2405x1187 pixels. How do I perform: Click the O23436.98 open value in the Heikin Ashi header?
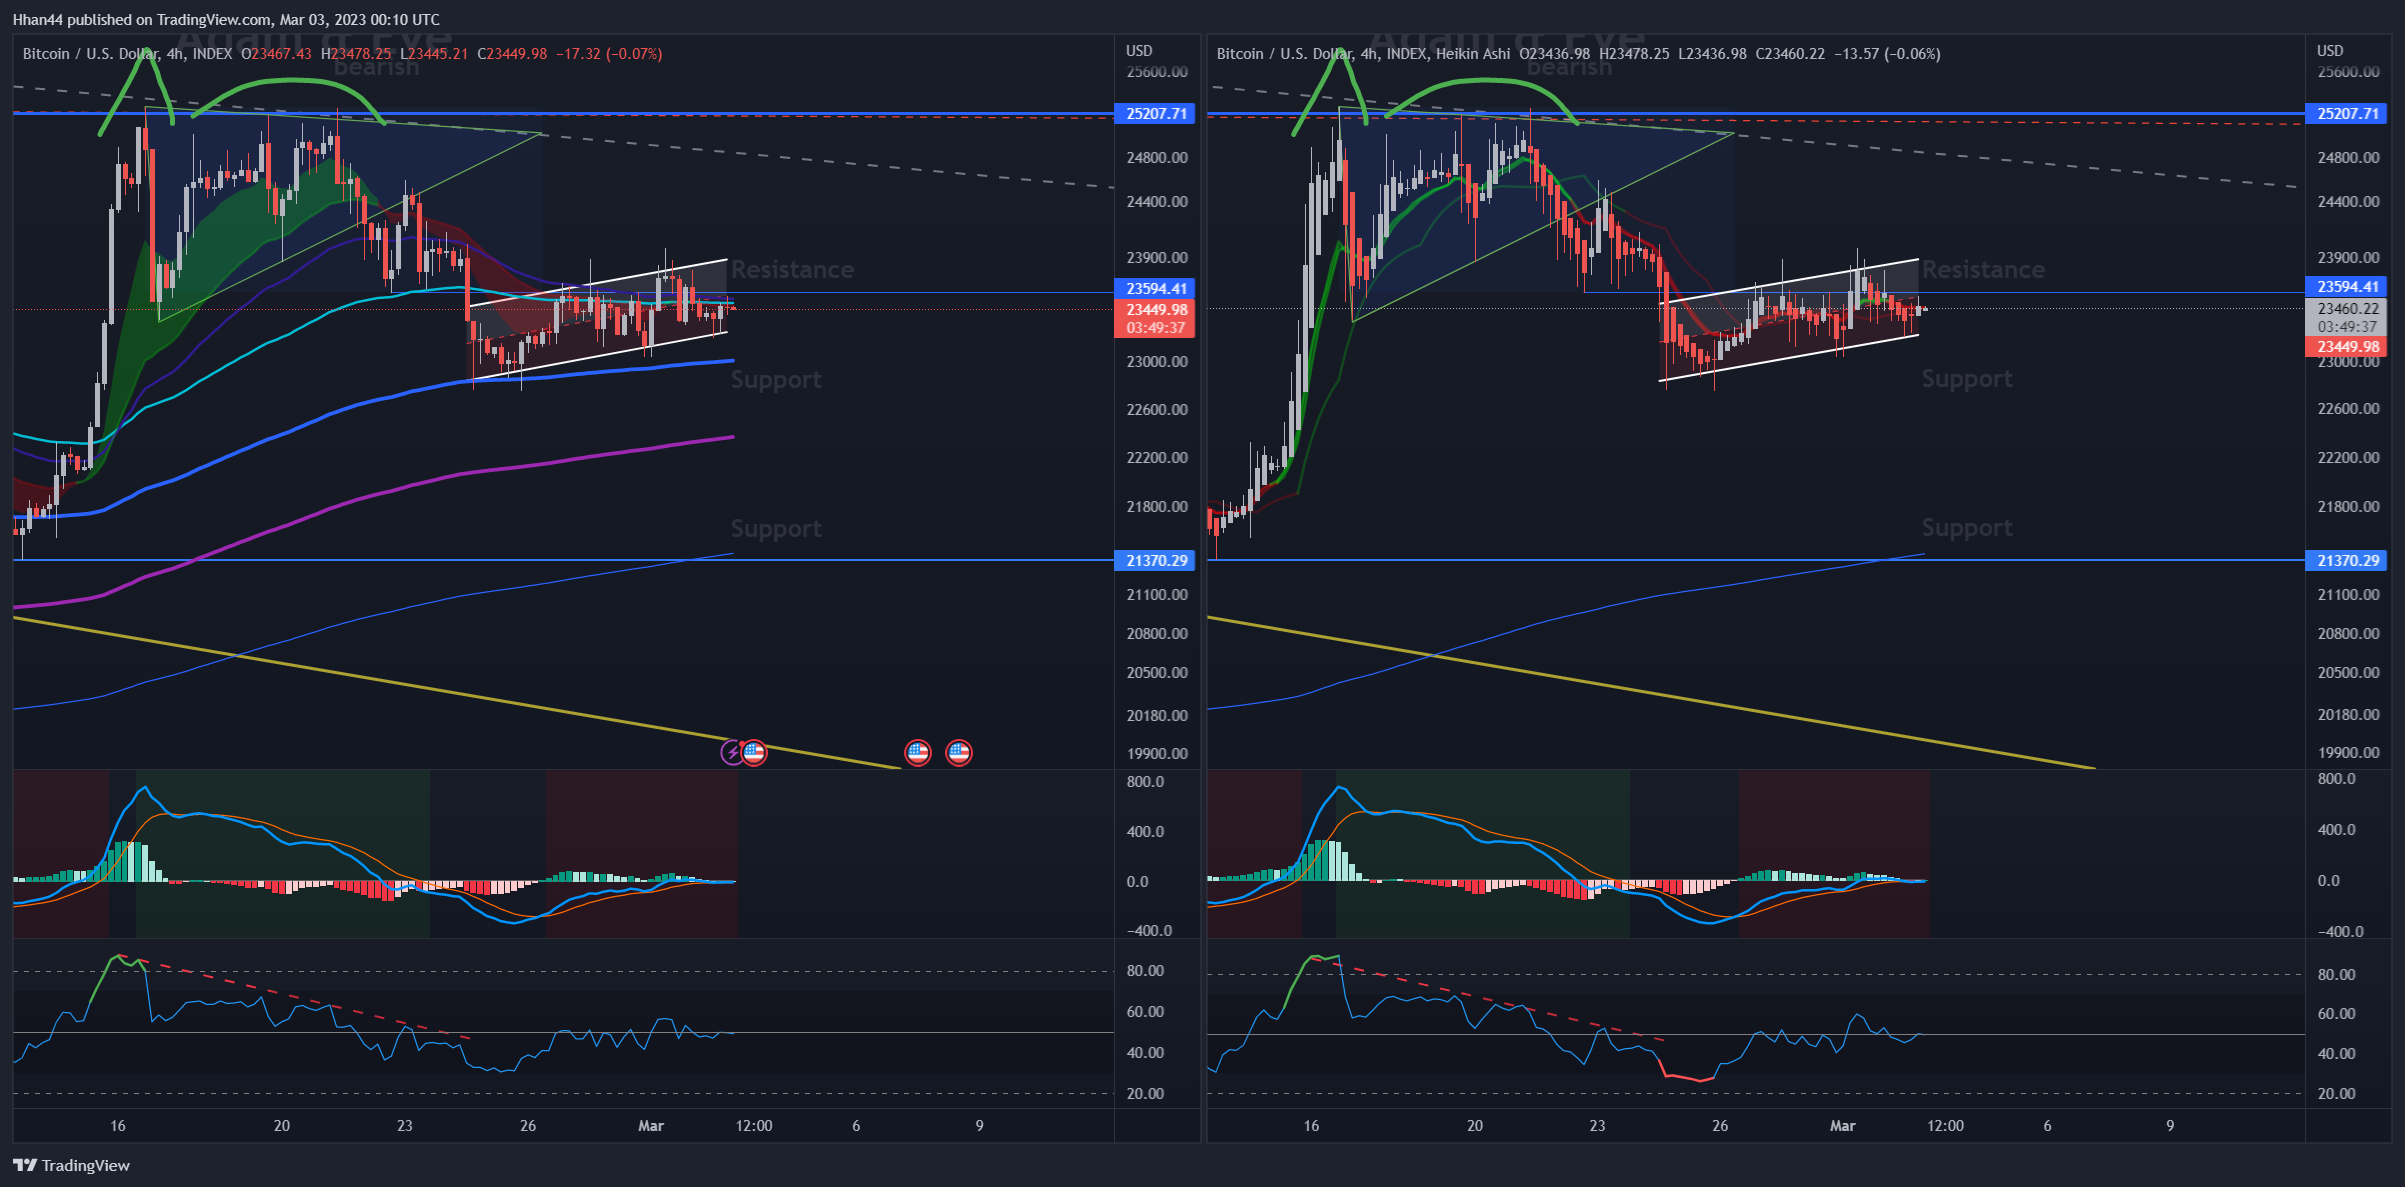tap(1555, 54)
